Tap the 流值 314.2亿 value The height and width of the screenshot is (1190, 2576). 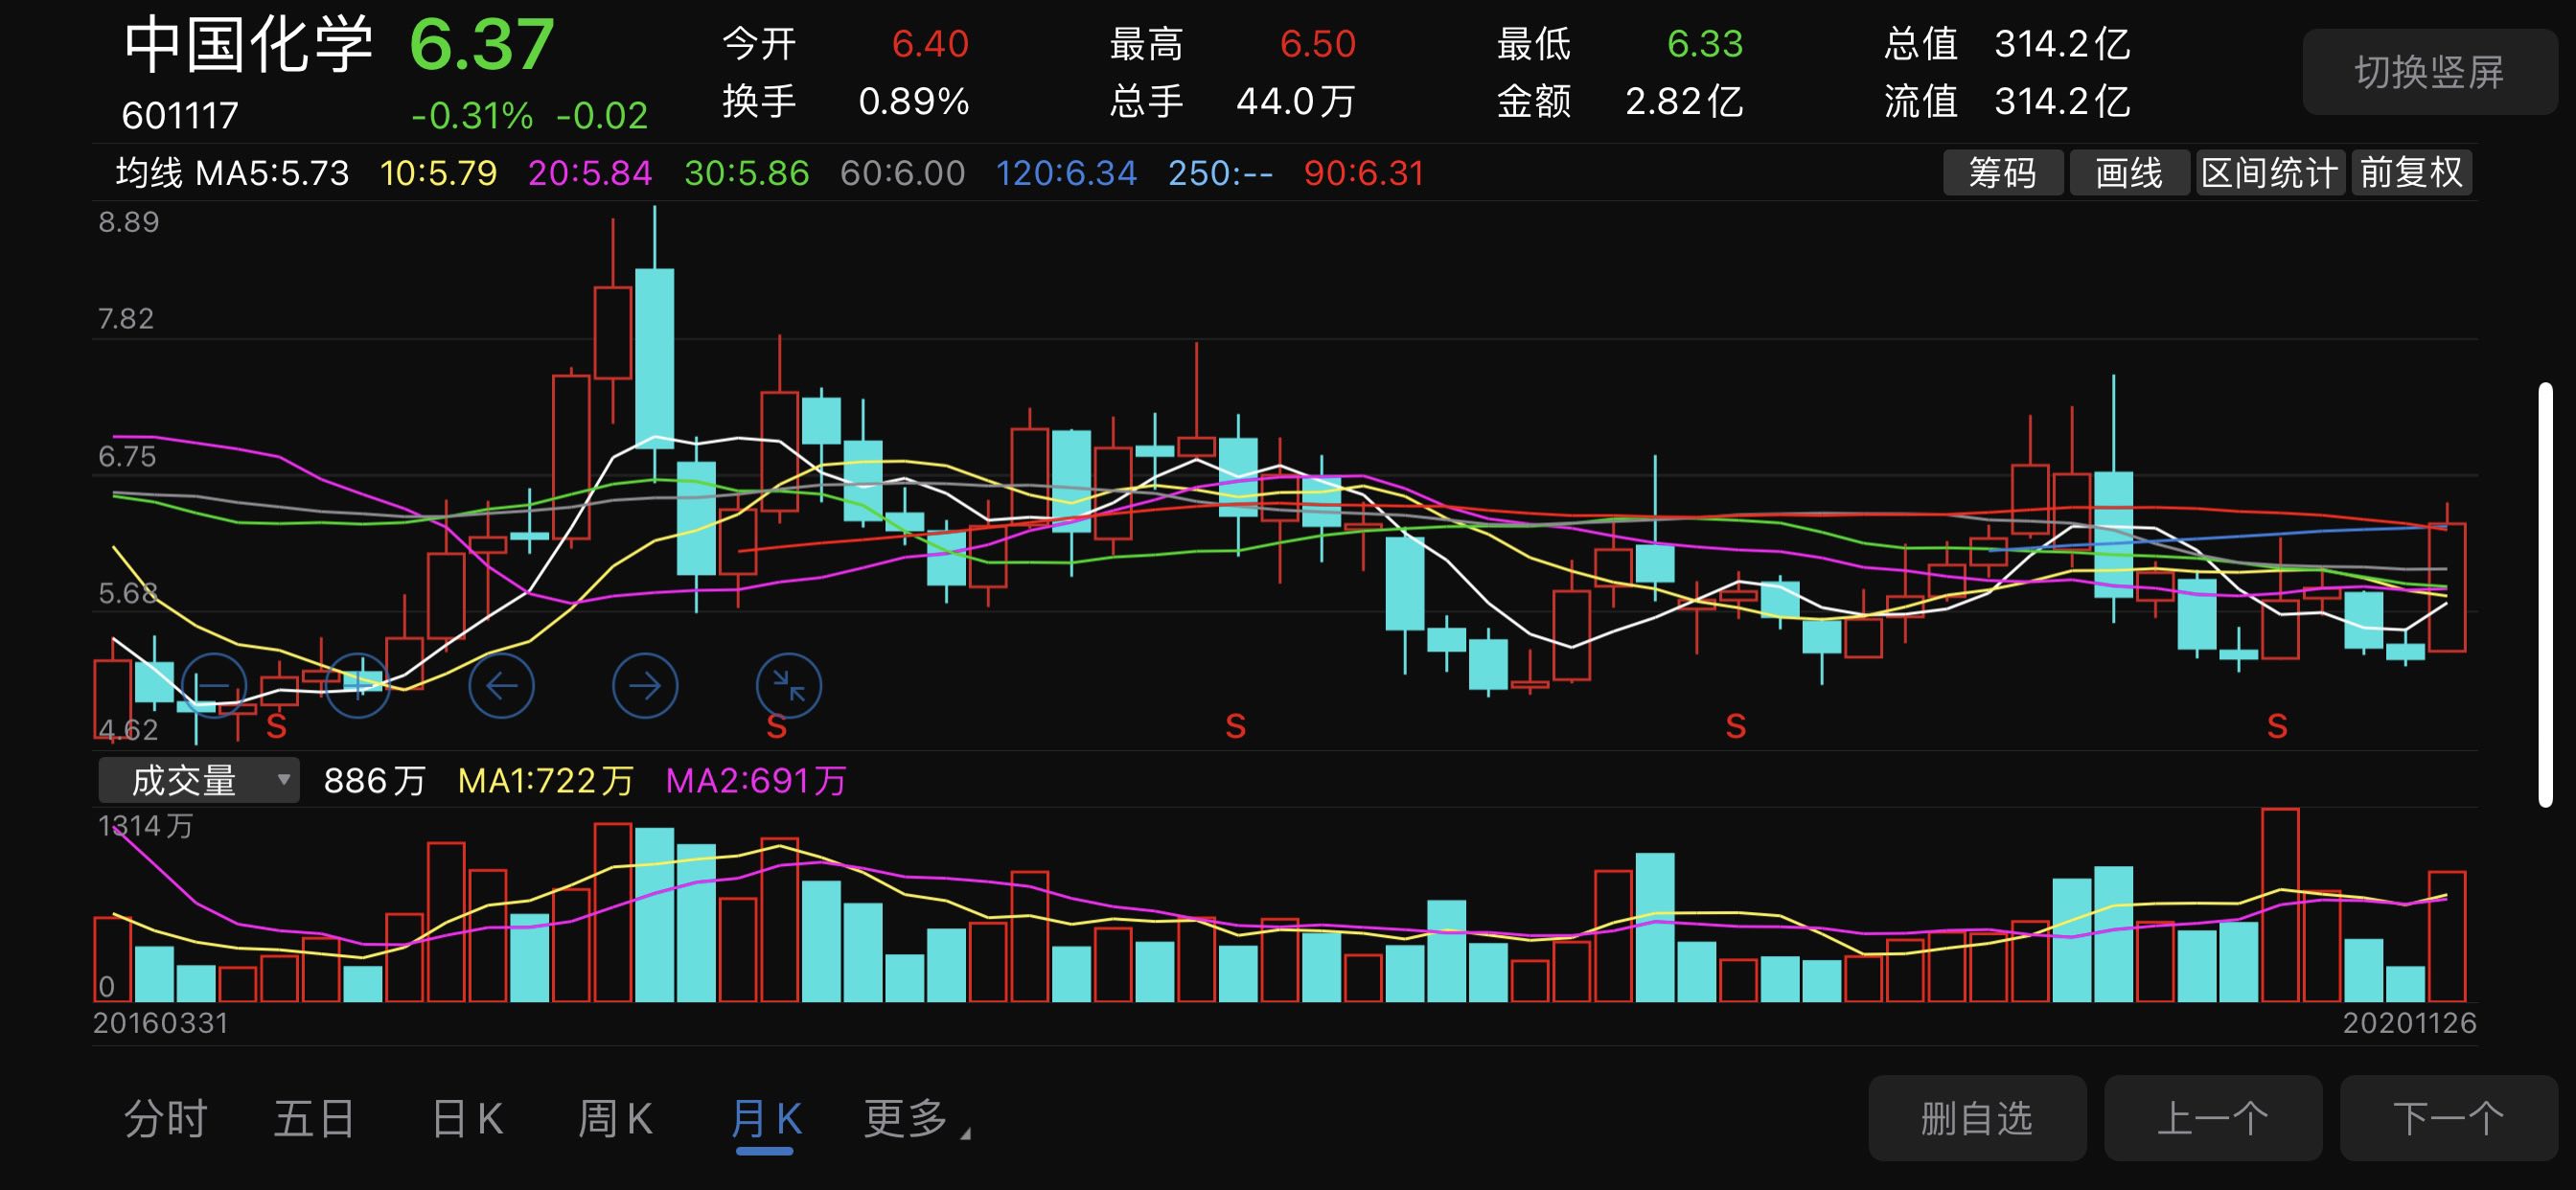point(2062,101)
